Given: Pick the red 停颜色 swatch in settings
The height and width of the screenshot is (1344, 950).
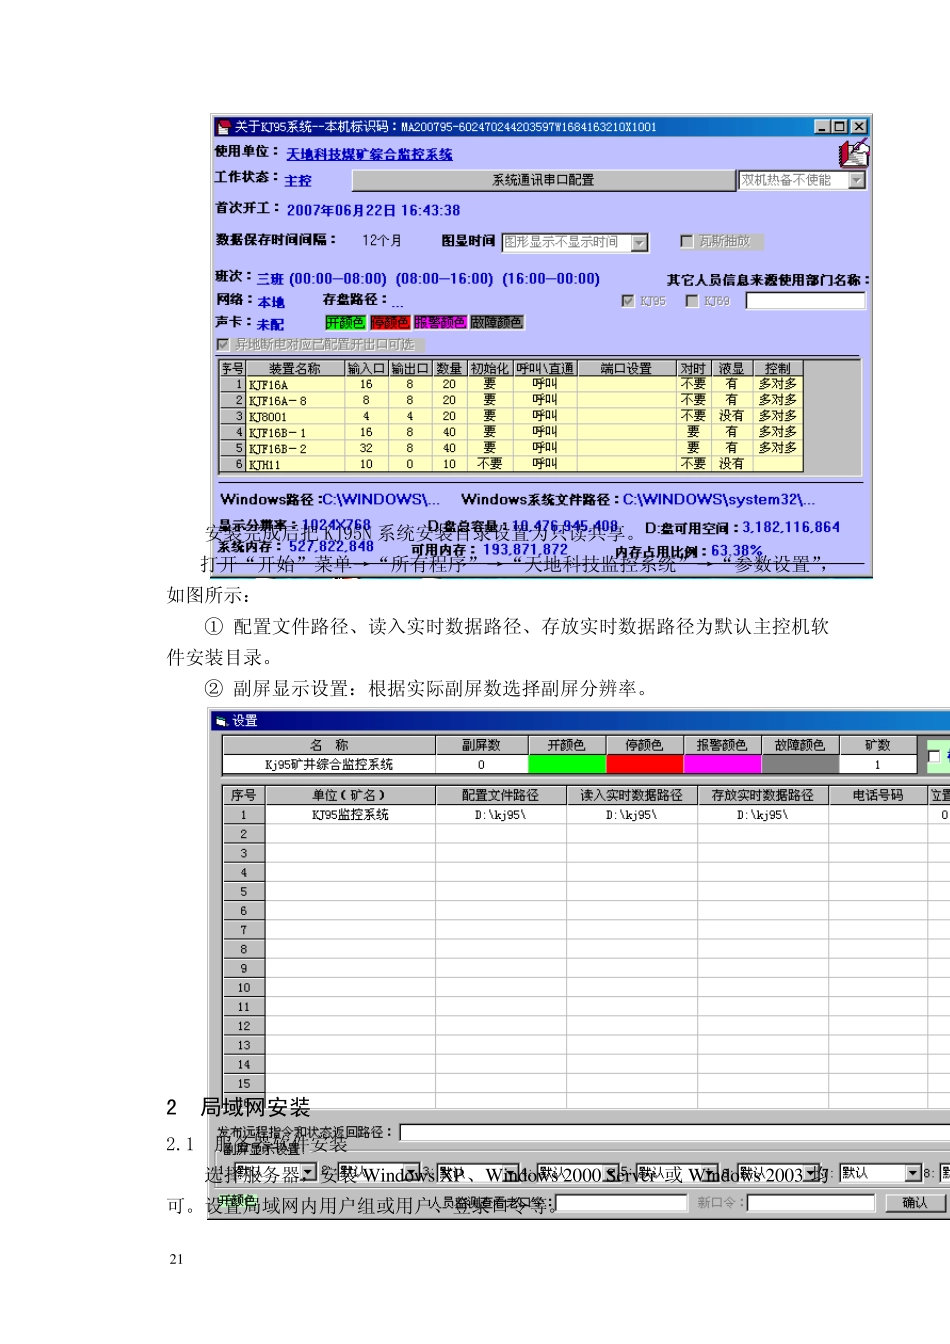Looking at the screenshot, I should 644,764.
